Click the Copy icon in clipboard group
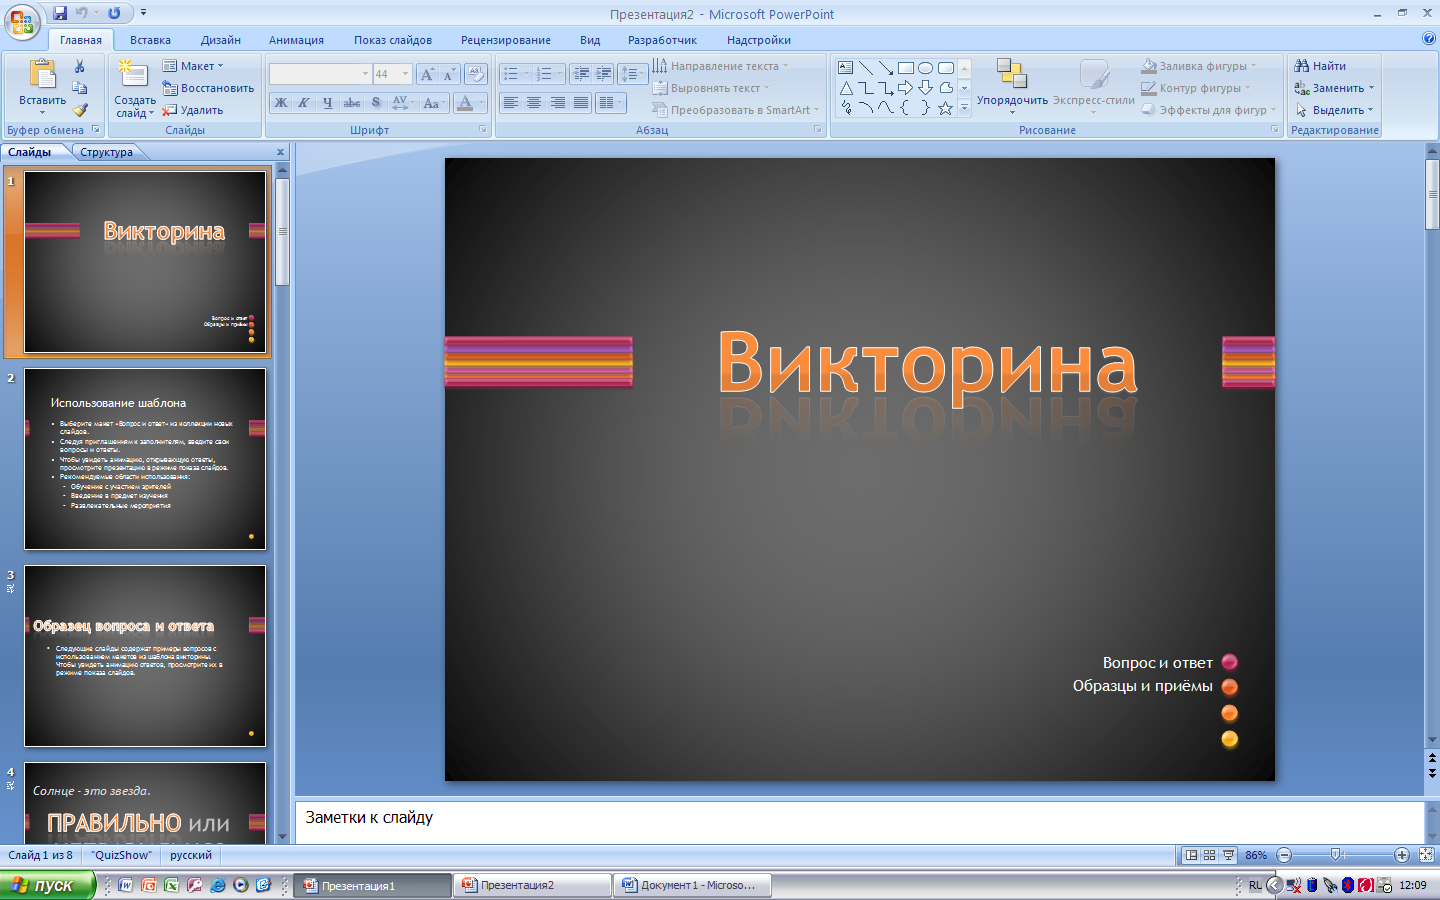The image size is (1440, 900). (80, 88)
